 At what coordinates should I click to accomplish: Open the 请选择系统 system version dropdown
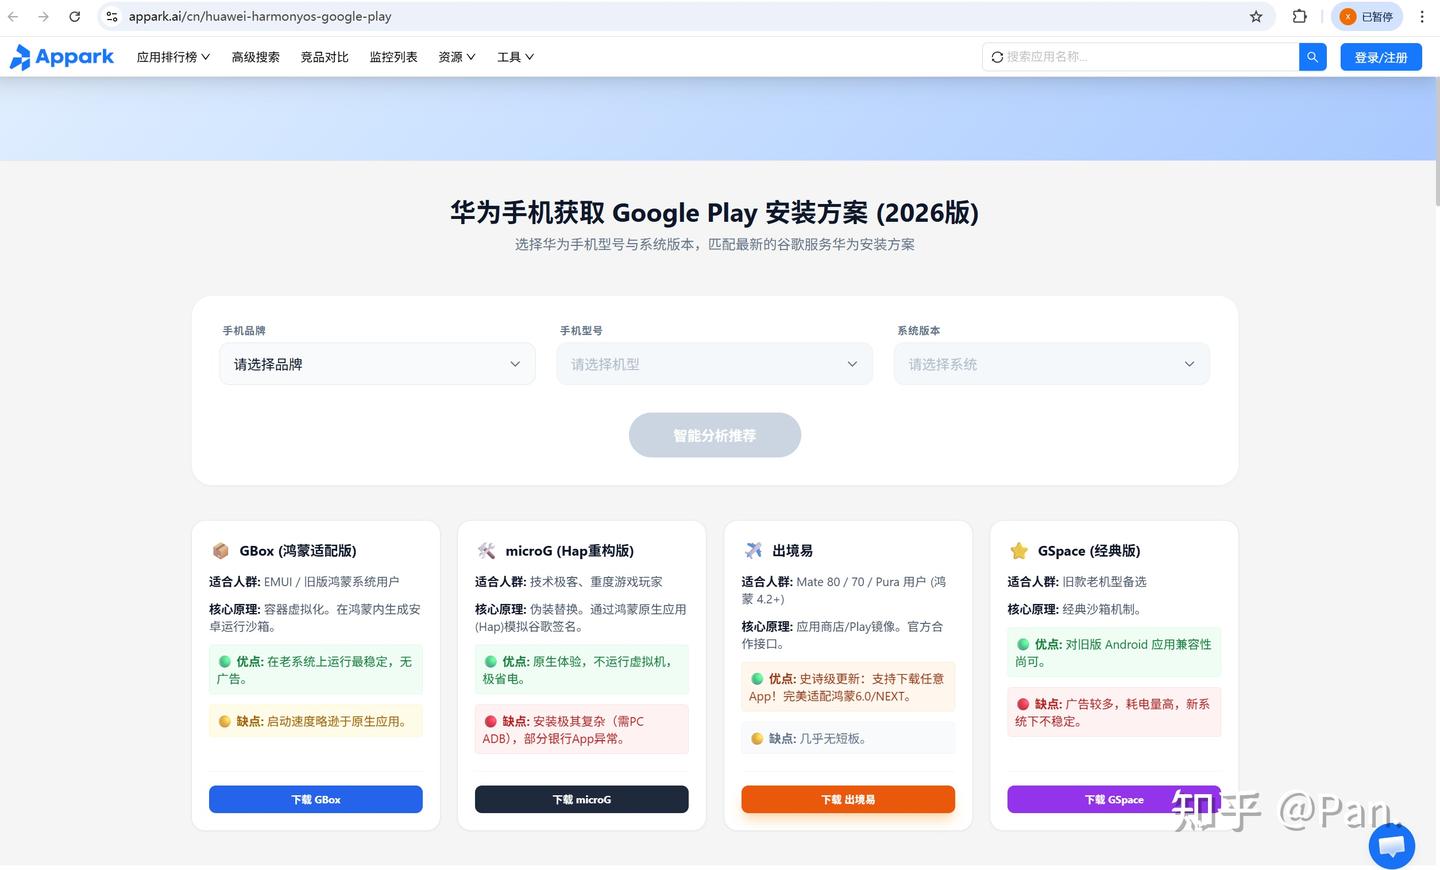1051,364
